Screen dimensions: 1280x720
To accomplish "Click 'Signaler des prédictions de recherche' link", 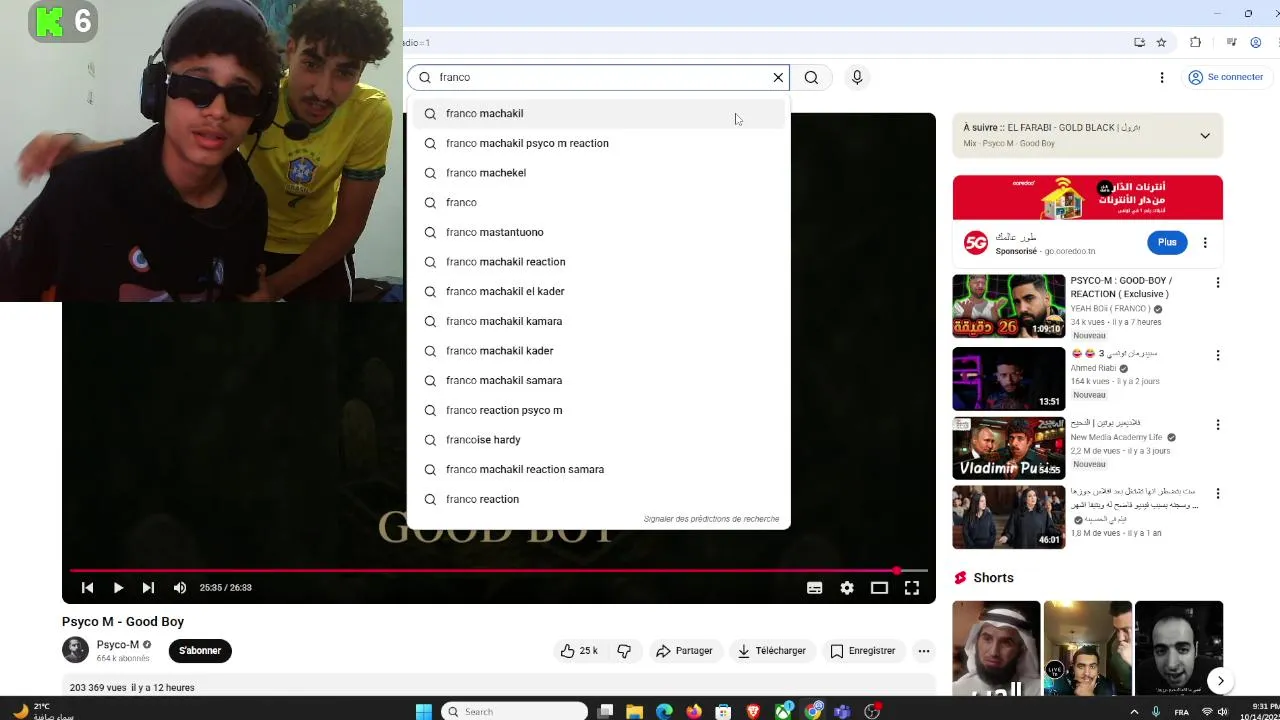I will pyautogui.click(x=711, y=519).
